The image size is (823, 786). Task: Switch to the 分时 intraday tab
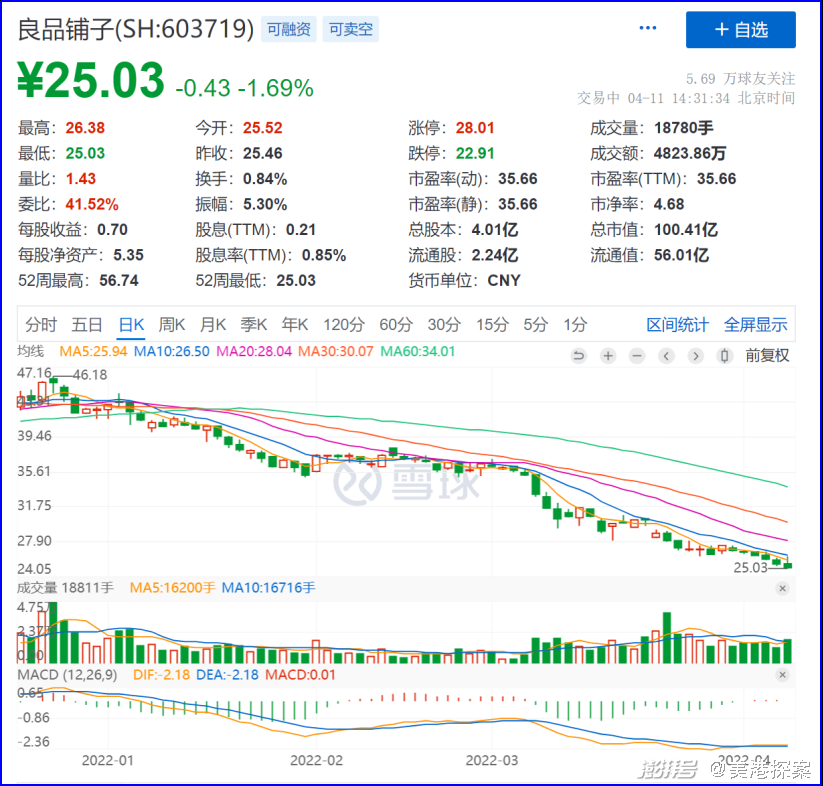click(41, 325)
